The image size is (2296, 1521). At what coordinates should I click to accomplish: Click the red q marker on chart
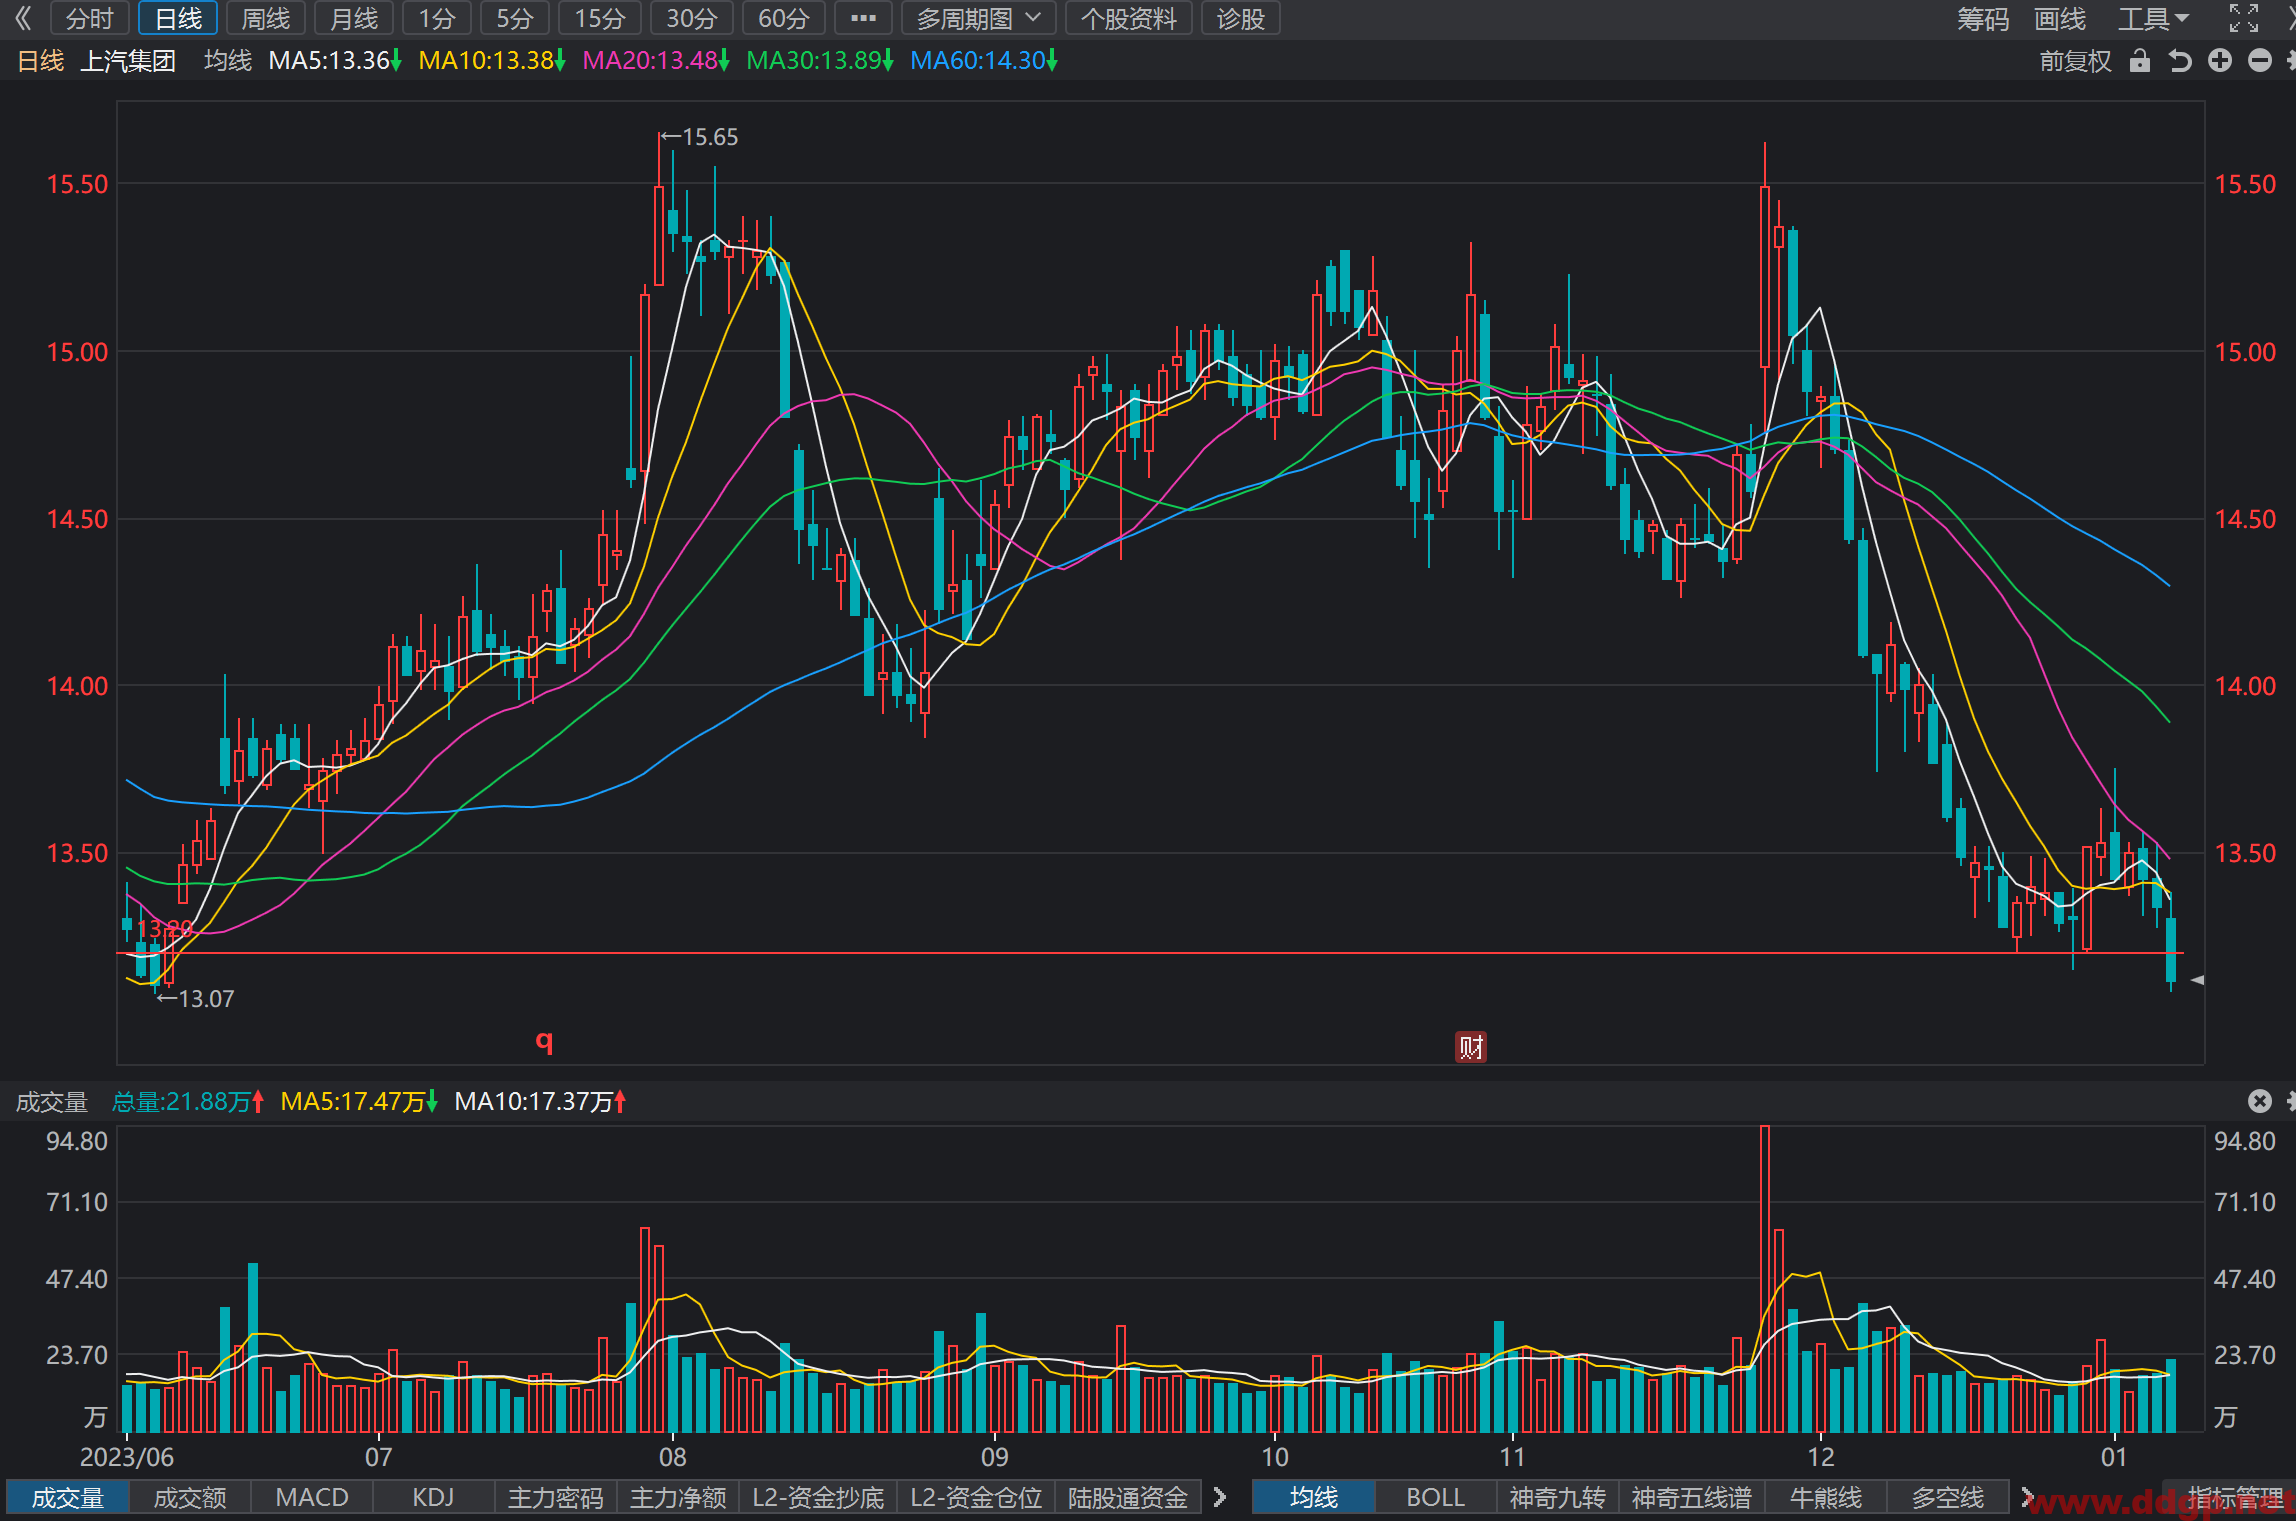[x=544, y=1041]
